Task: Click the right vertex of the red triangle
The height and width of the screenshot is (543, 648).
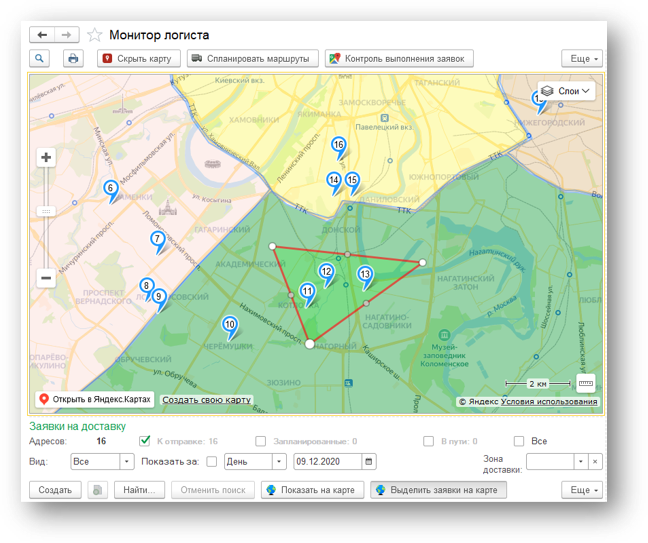Action: point(422,262)
